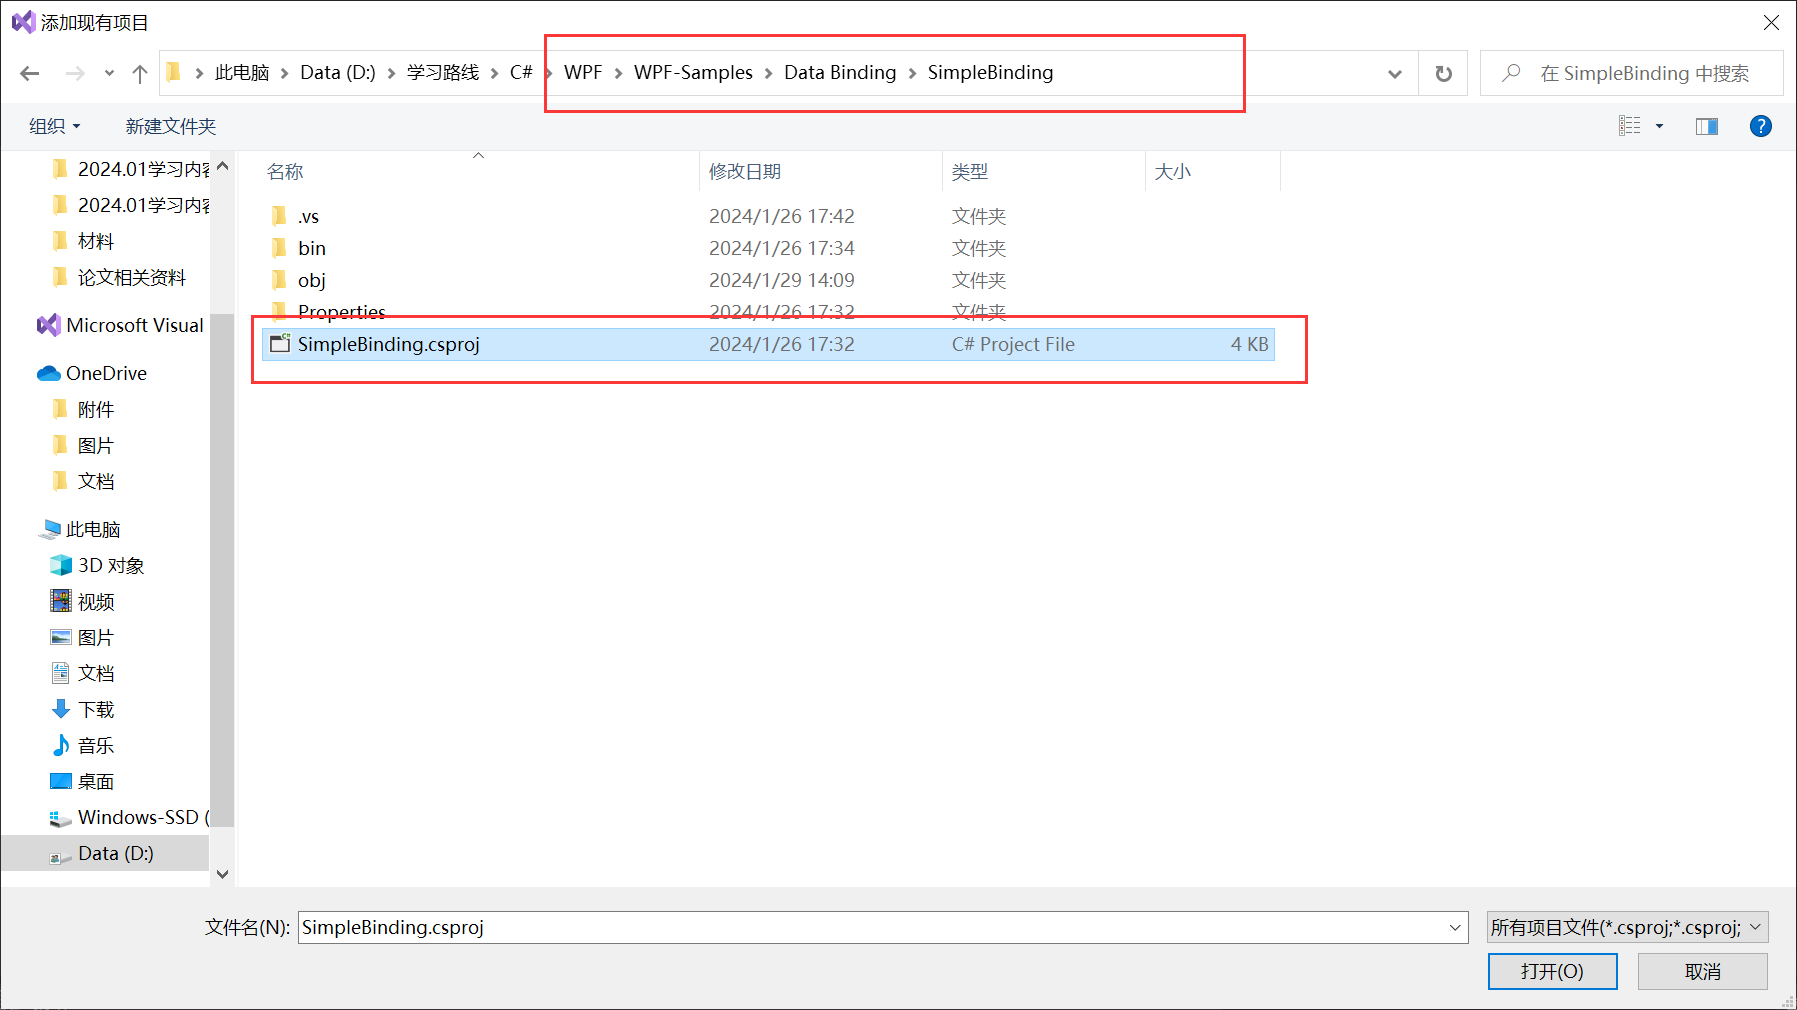
Task: Click WPF breadcrumb segment
Action: [583, 72]
